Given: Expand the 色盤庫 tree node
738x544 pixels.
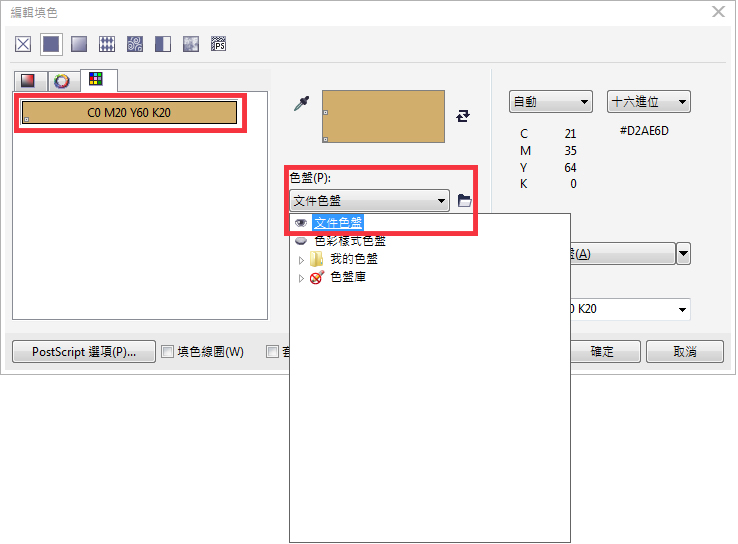Looking at the screenshot, I should point(301,277).
